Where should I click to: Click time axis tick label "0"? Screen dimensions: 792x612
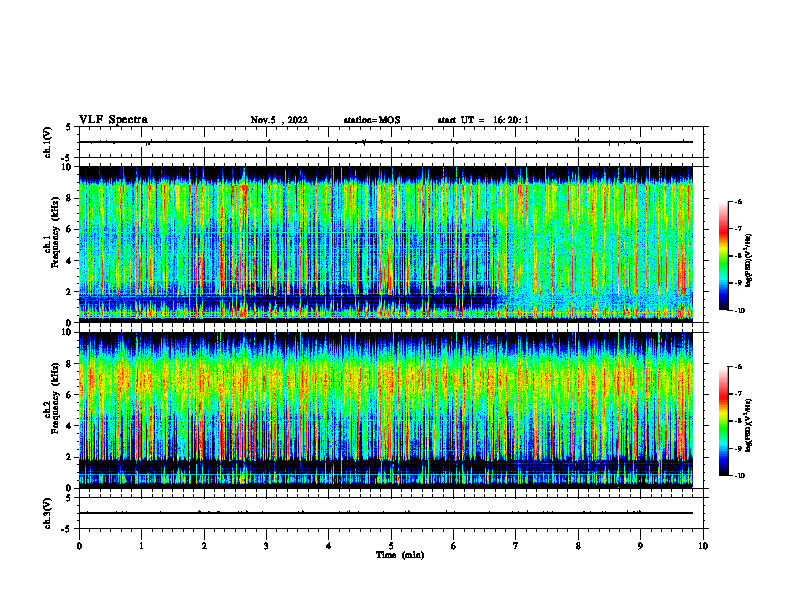[x=79, y=546]
